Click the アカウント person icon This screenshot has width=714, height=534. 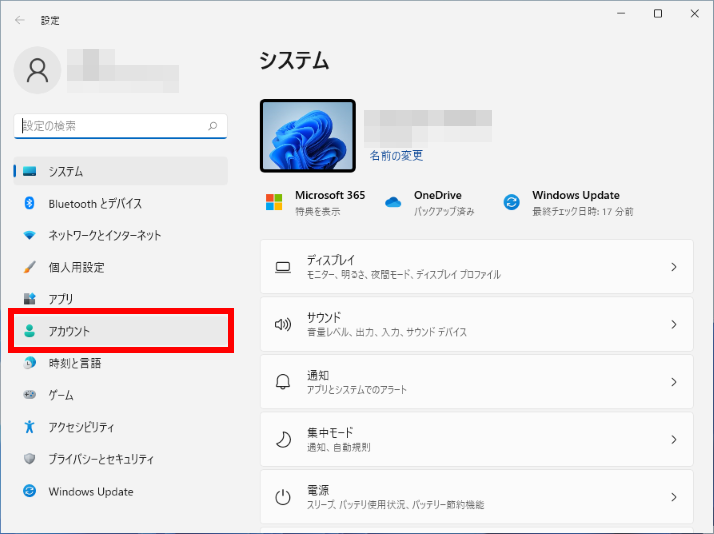[x=30, y=331]
